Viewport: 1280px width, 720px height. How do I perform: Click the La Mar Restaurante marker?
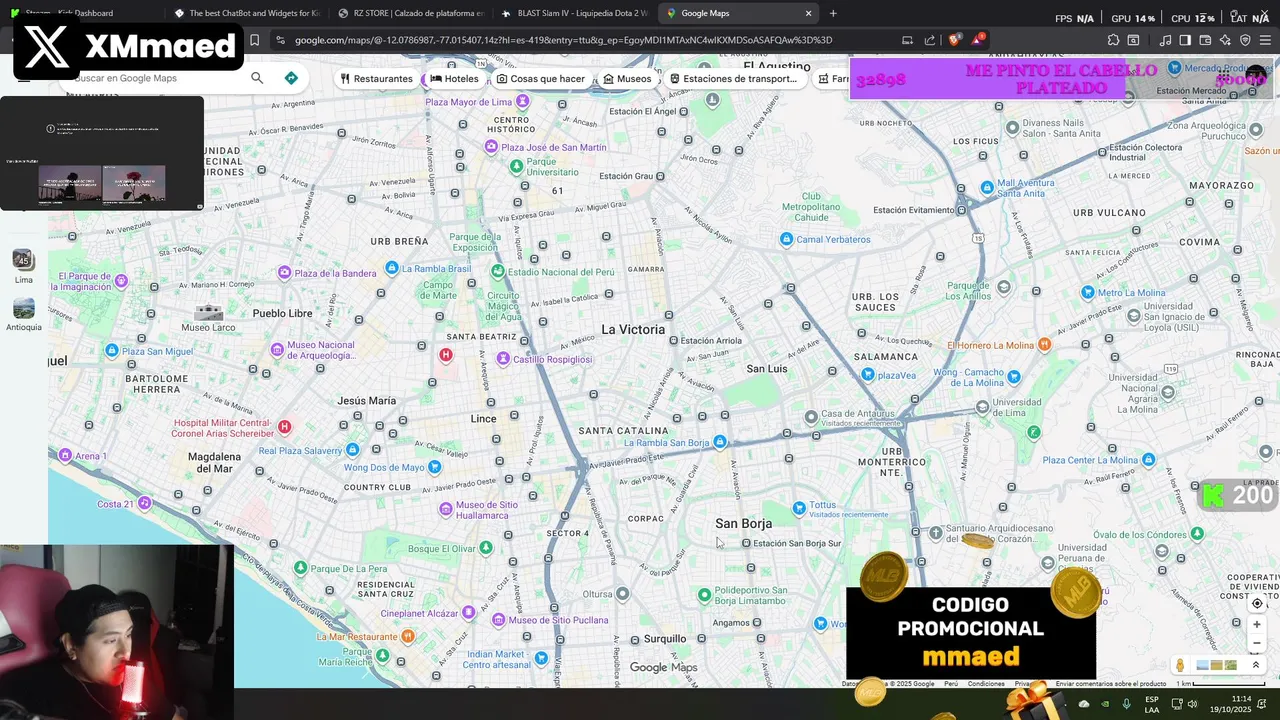(407, 636)
